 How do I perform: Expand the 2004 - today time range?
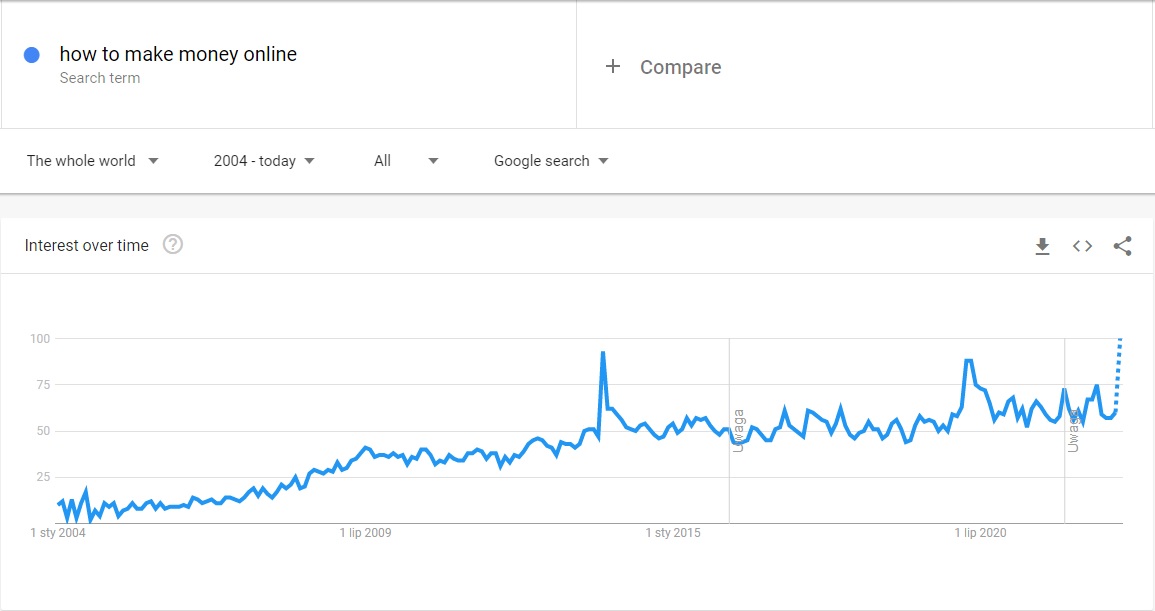tap(264, 161)
